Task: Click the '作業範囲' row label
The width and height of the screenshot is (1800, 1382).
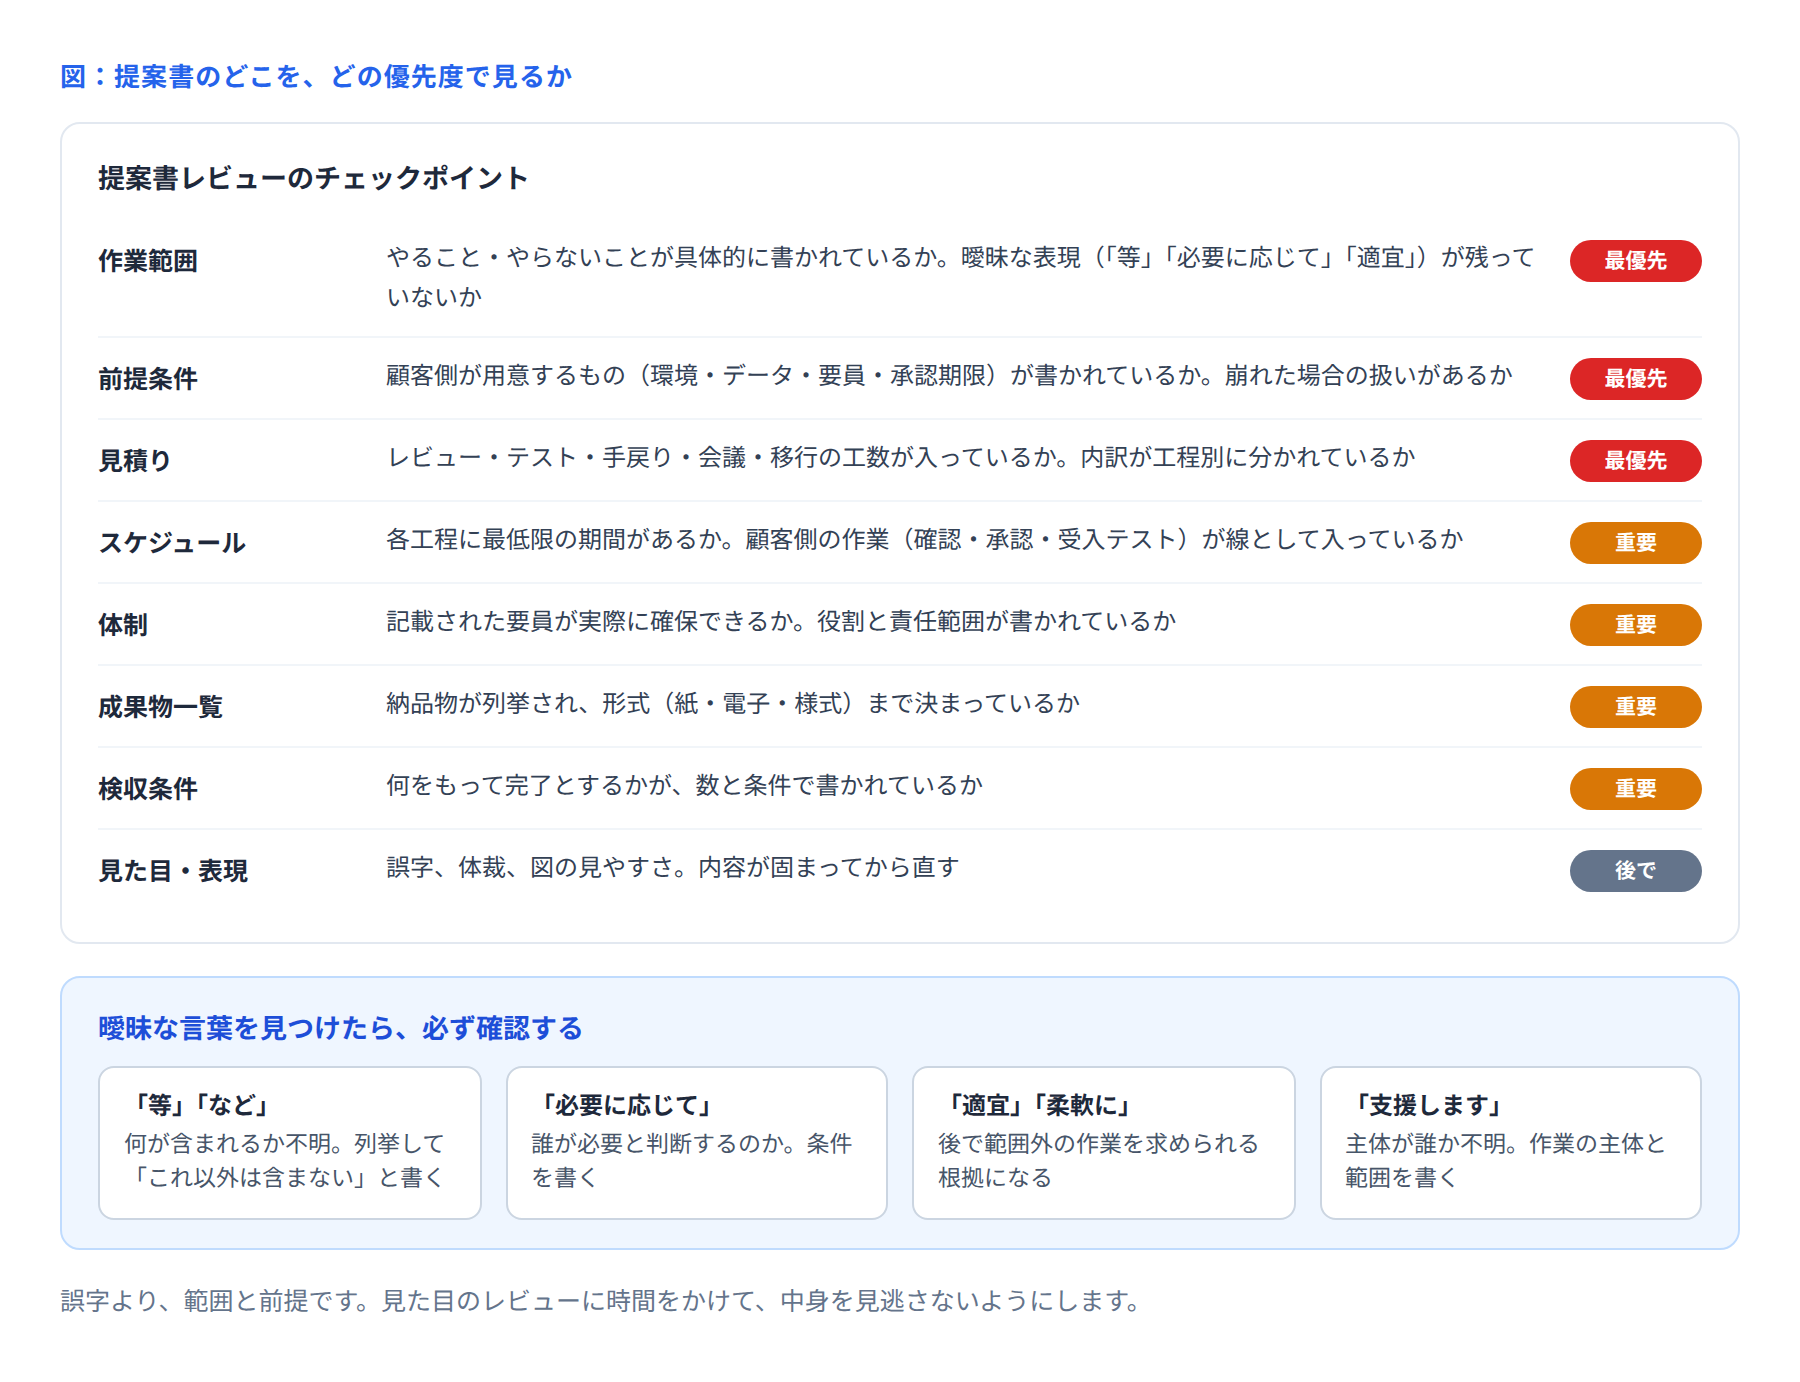Action: coord(148,261)
